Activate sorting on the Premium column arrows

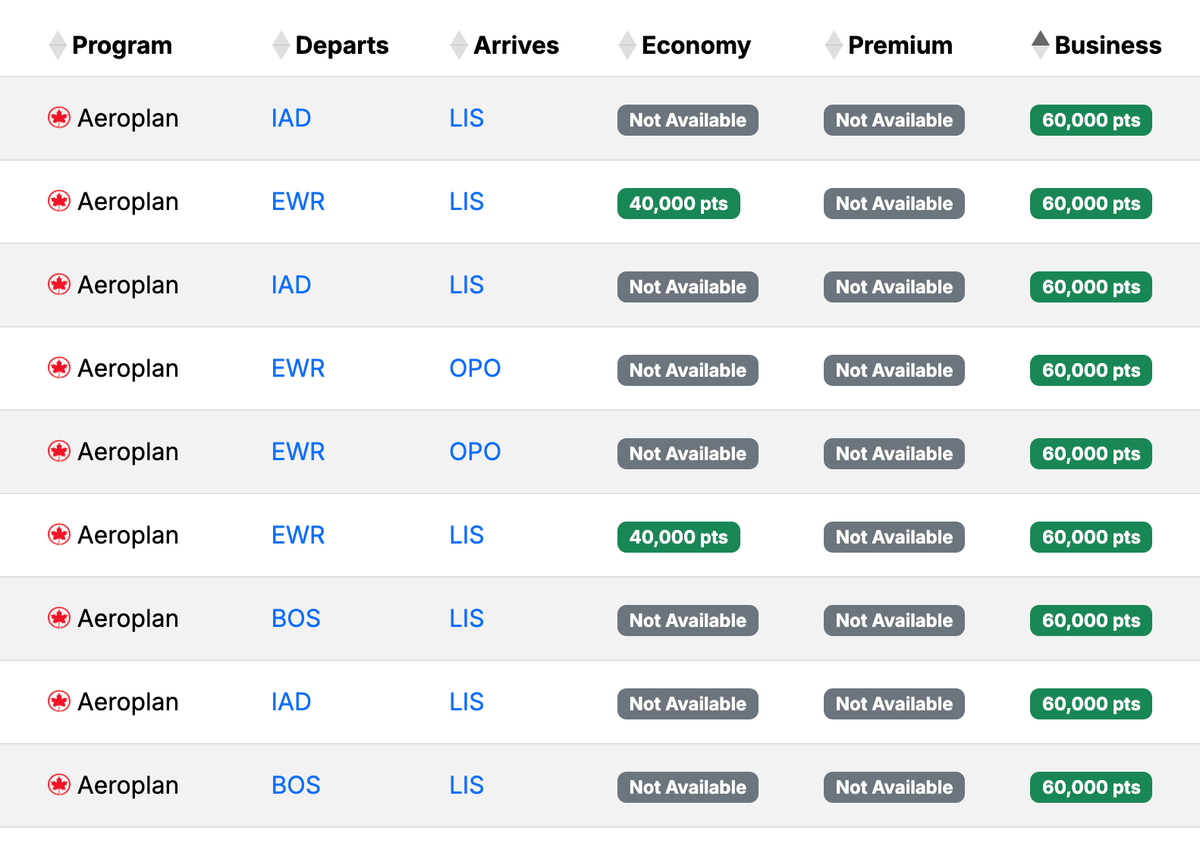coord(832,44)
